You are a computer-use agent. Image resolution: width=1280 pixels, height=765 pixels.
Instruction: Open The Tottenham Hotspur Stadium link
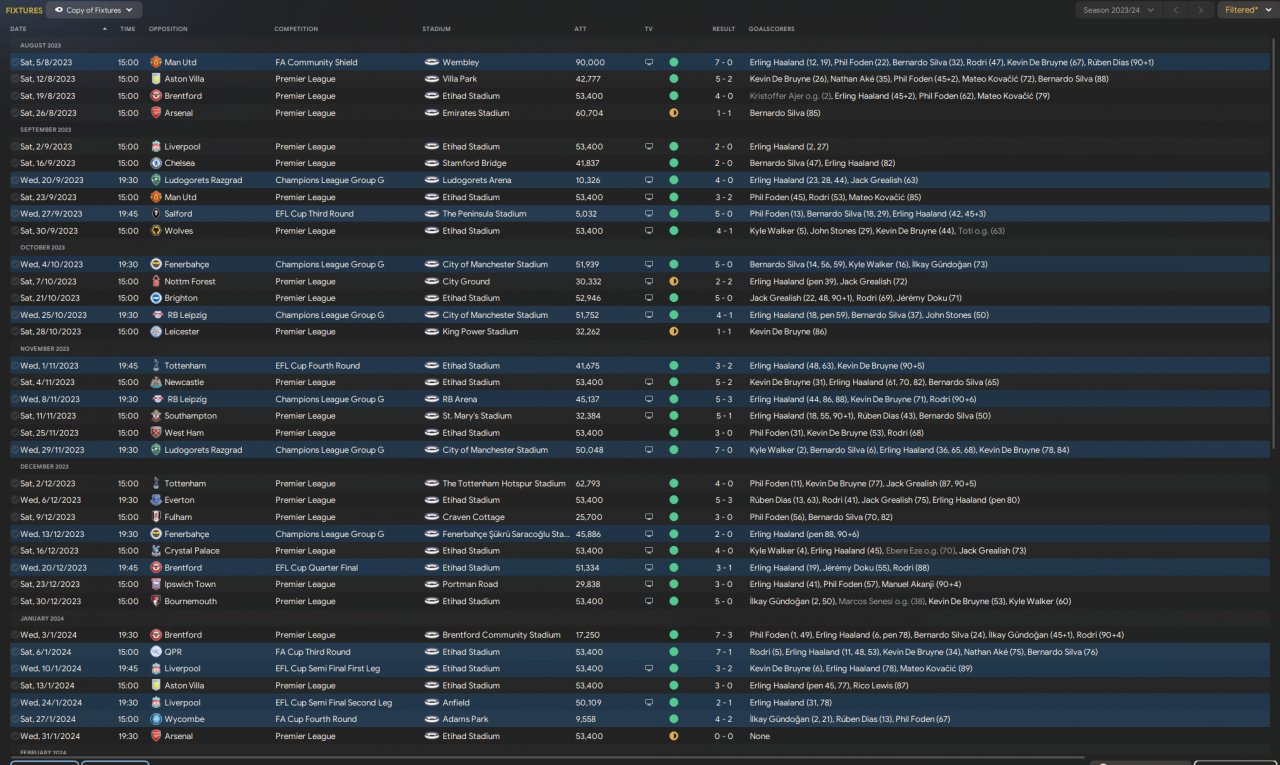click(504, 483)
